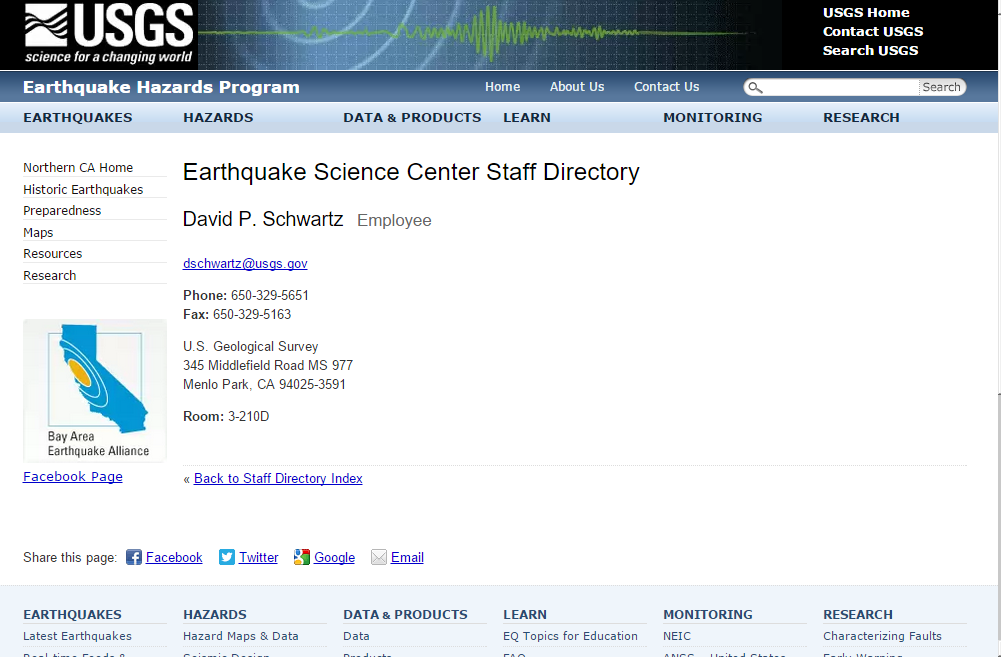Screen dimensions: 1001x657
Task: Click the Facebook share icon
Action: 134,557
